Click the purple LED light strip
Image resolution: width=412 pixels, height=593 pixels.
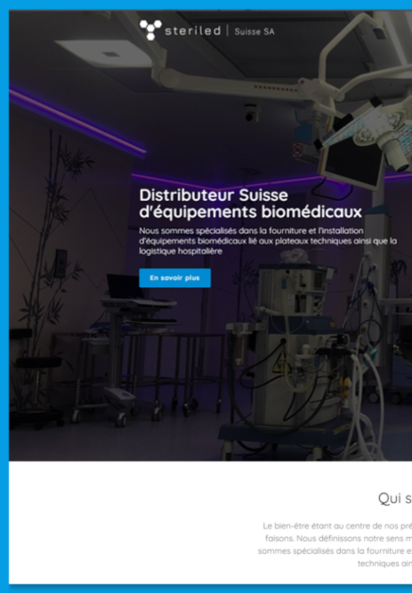pos(78,122)
